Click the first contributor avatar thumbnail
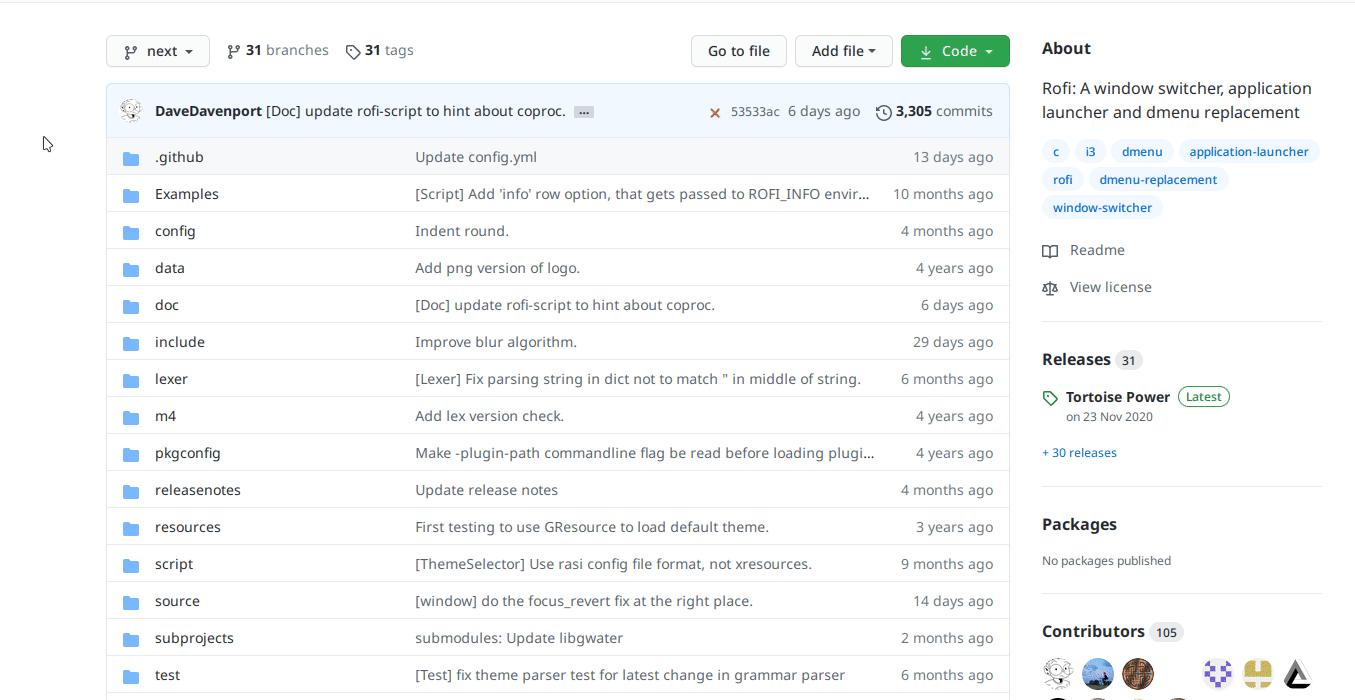The height and width of the screenshot is (700, 1355). tap(1058, 673)
